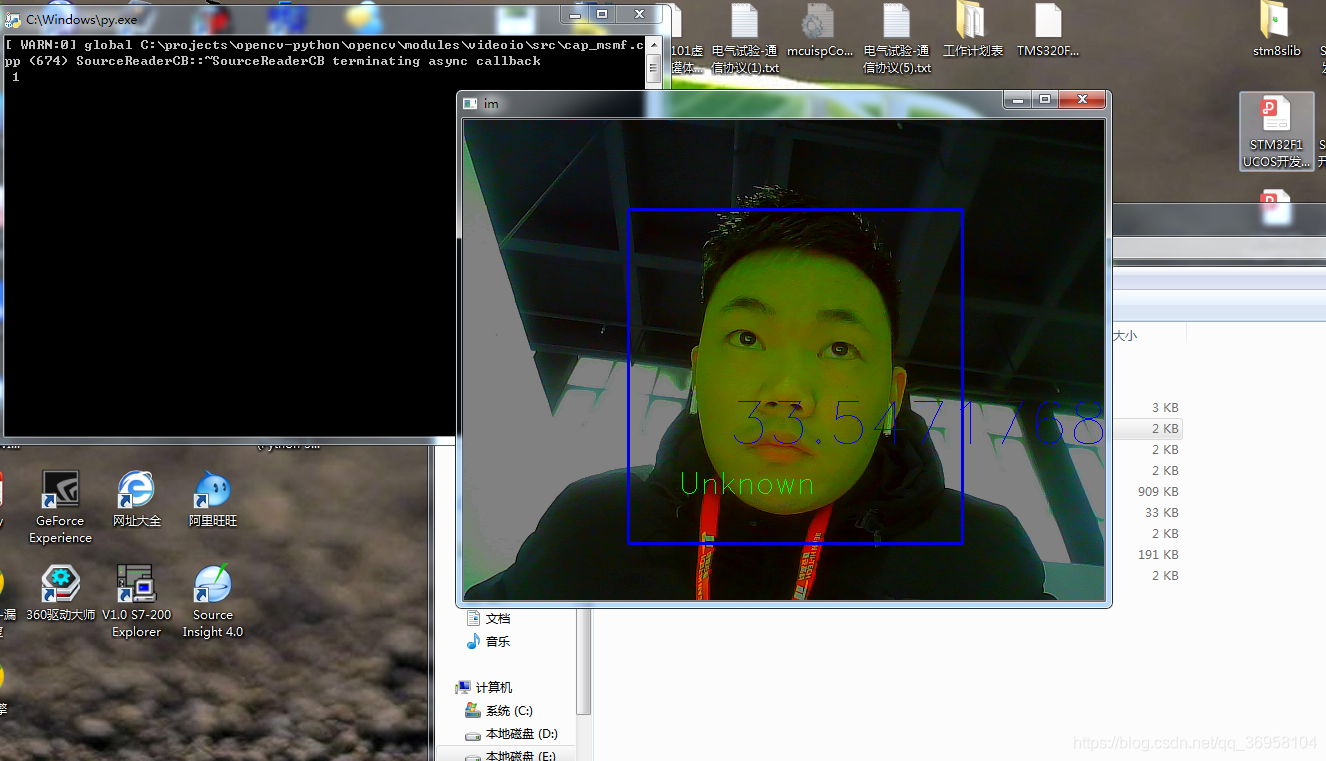The width and height of the screenshot is (1326, 761).
Task: Select the mcuispCo... gear file icon
Action: [x=819, y=31]
